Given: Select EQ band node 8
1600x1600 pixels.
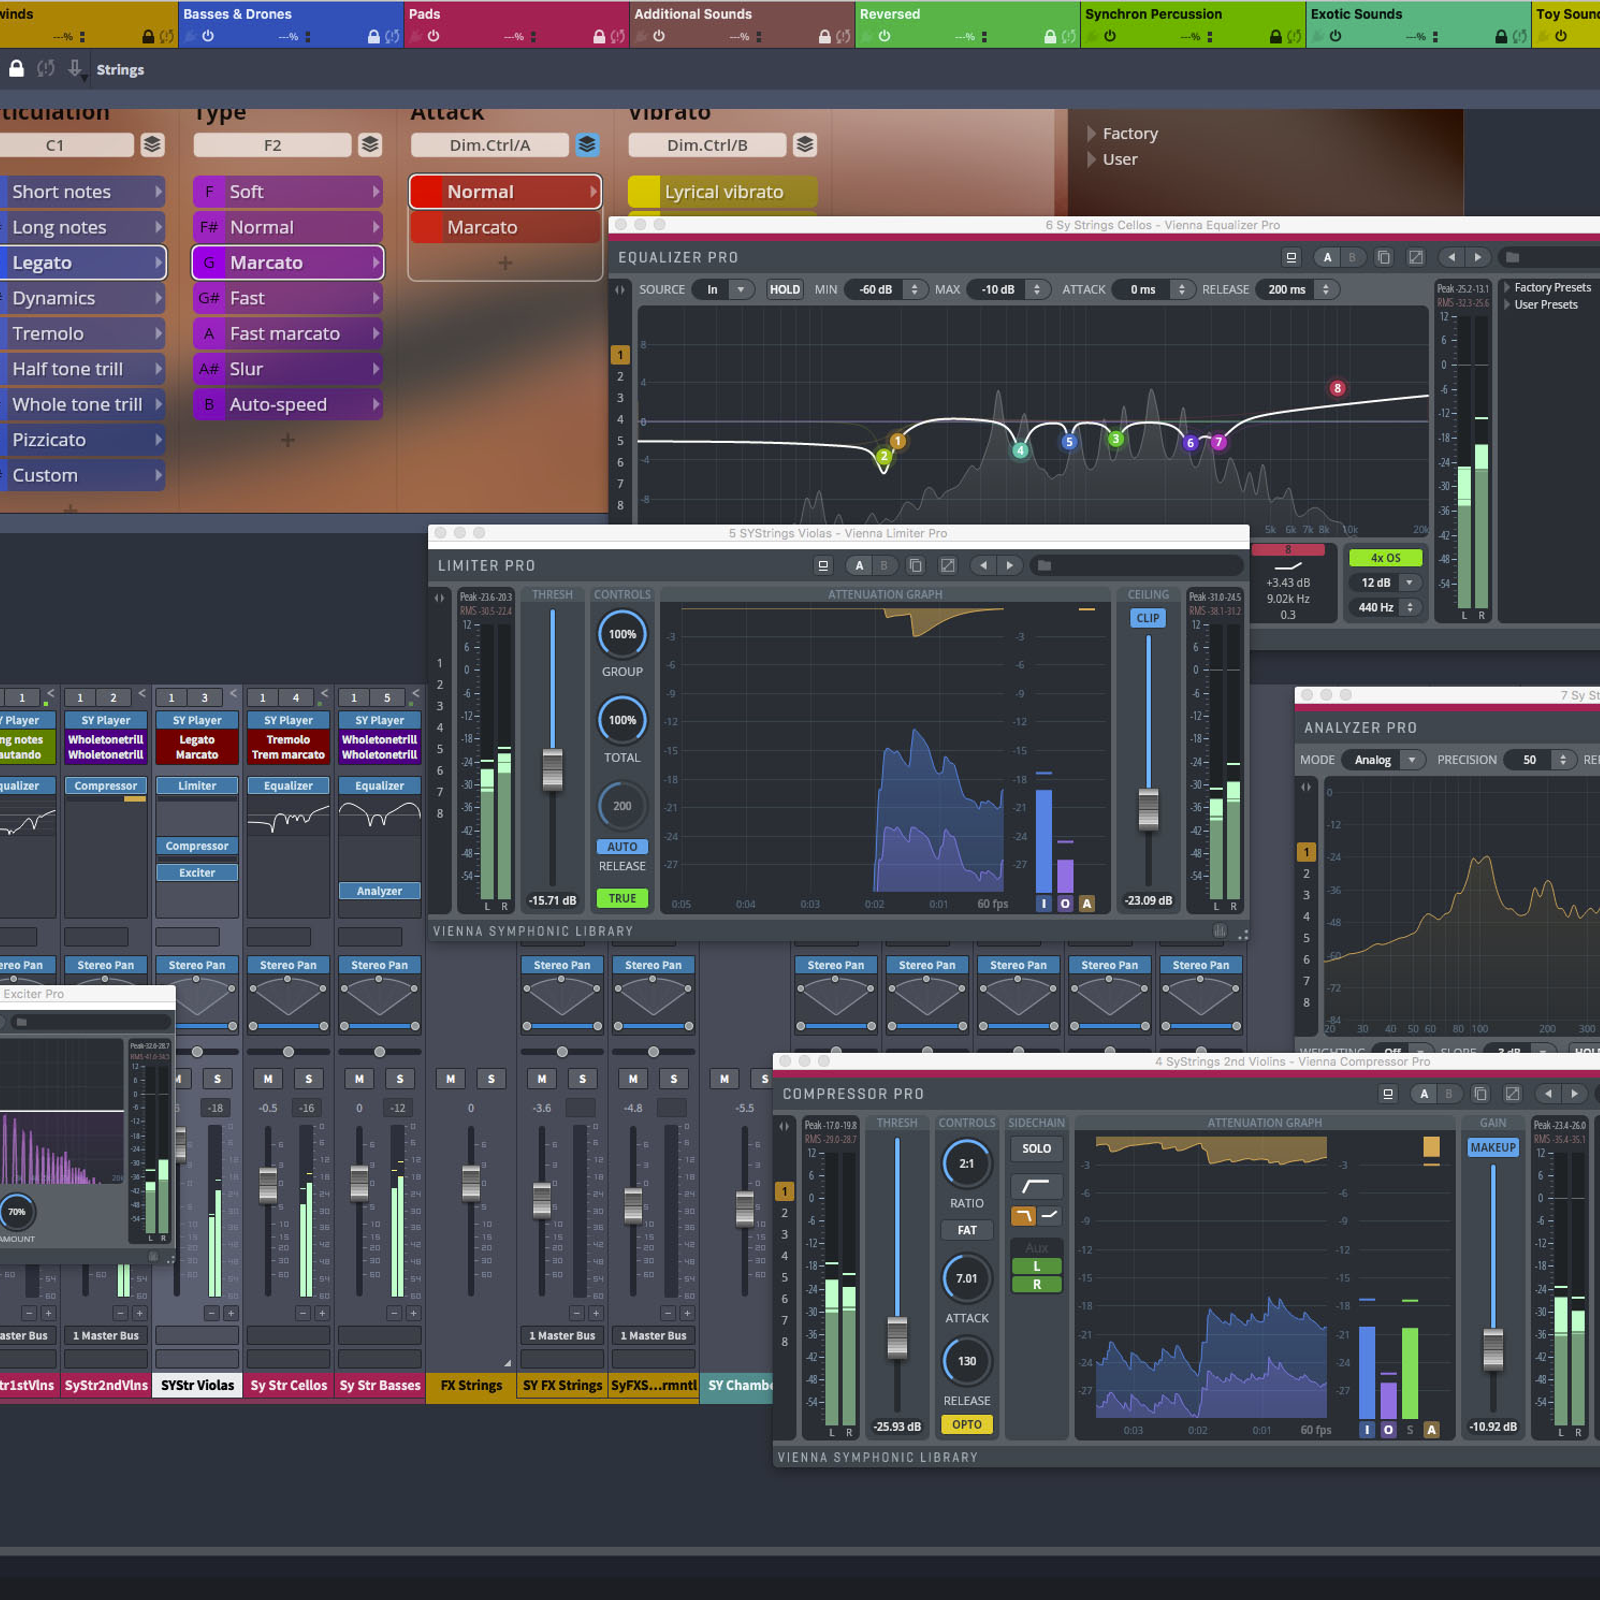Looking at the screenshot, I should [x=1337, y=388].
